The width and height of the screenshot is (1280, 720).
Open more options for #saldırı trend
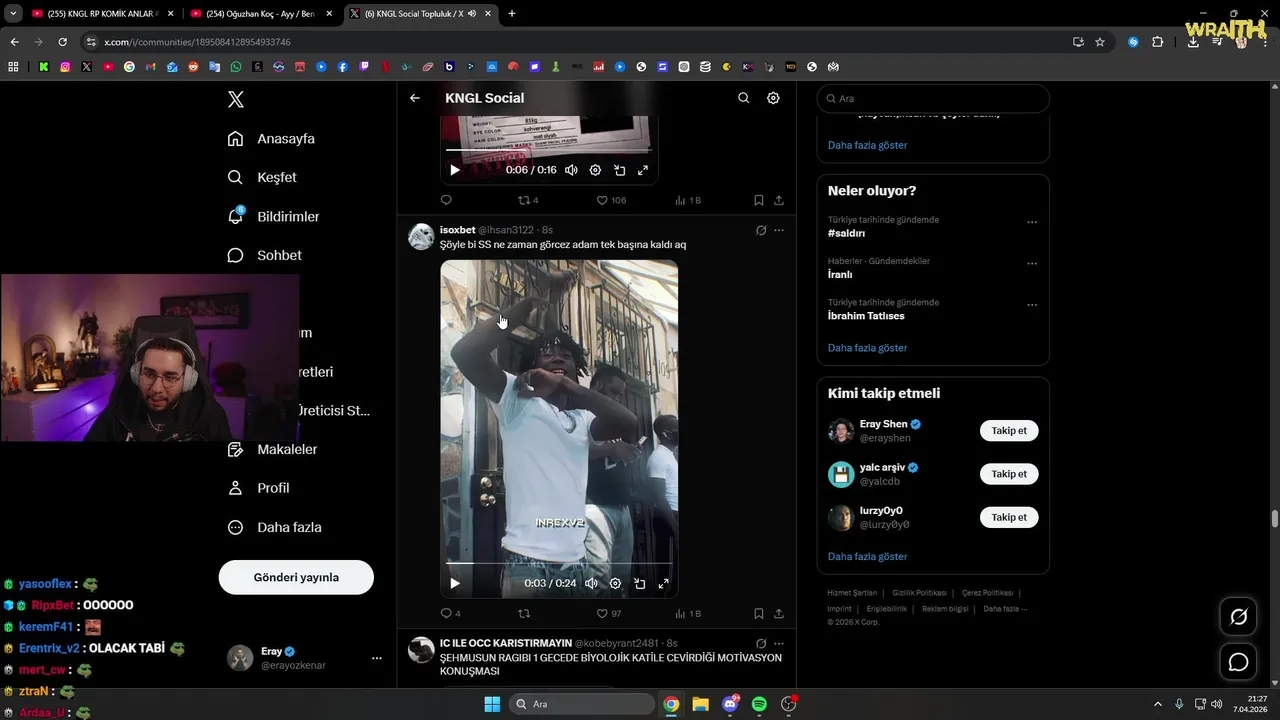tap(1032, 222)
